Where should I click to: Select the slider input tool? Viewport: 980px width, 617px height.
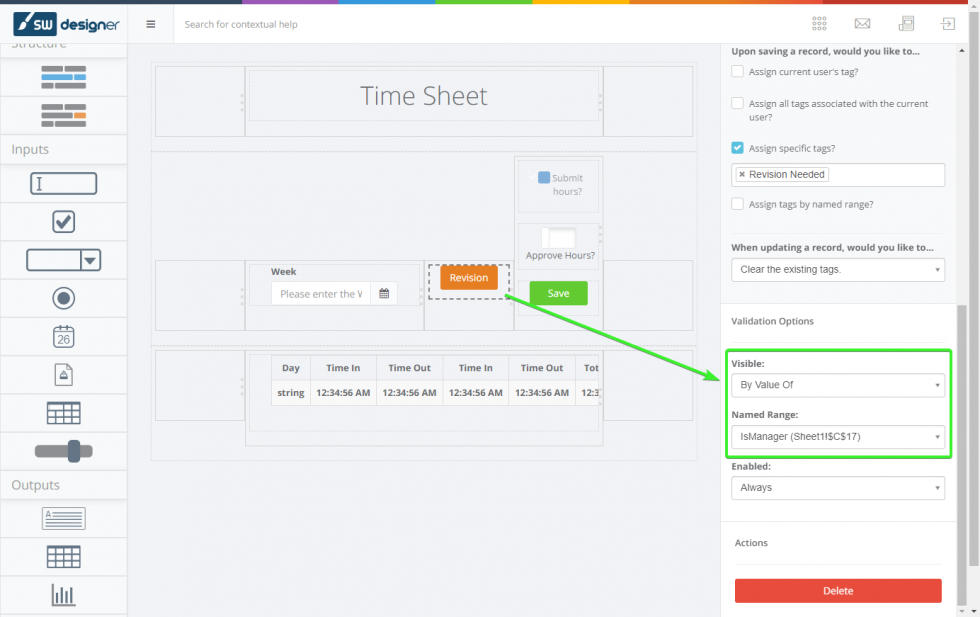[x=64, y=451]
